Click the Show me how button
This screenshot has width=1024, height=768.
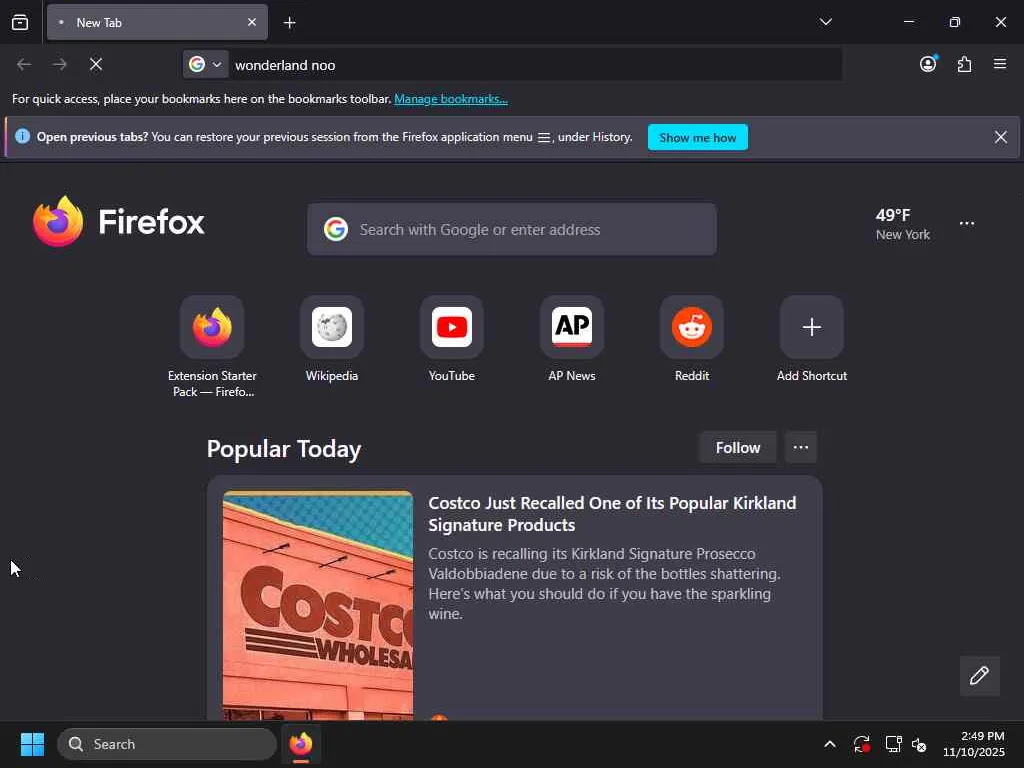pyautogui.click(x=697, y=137)
